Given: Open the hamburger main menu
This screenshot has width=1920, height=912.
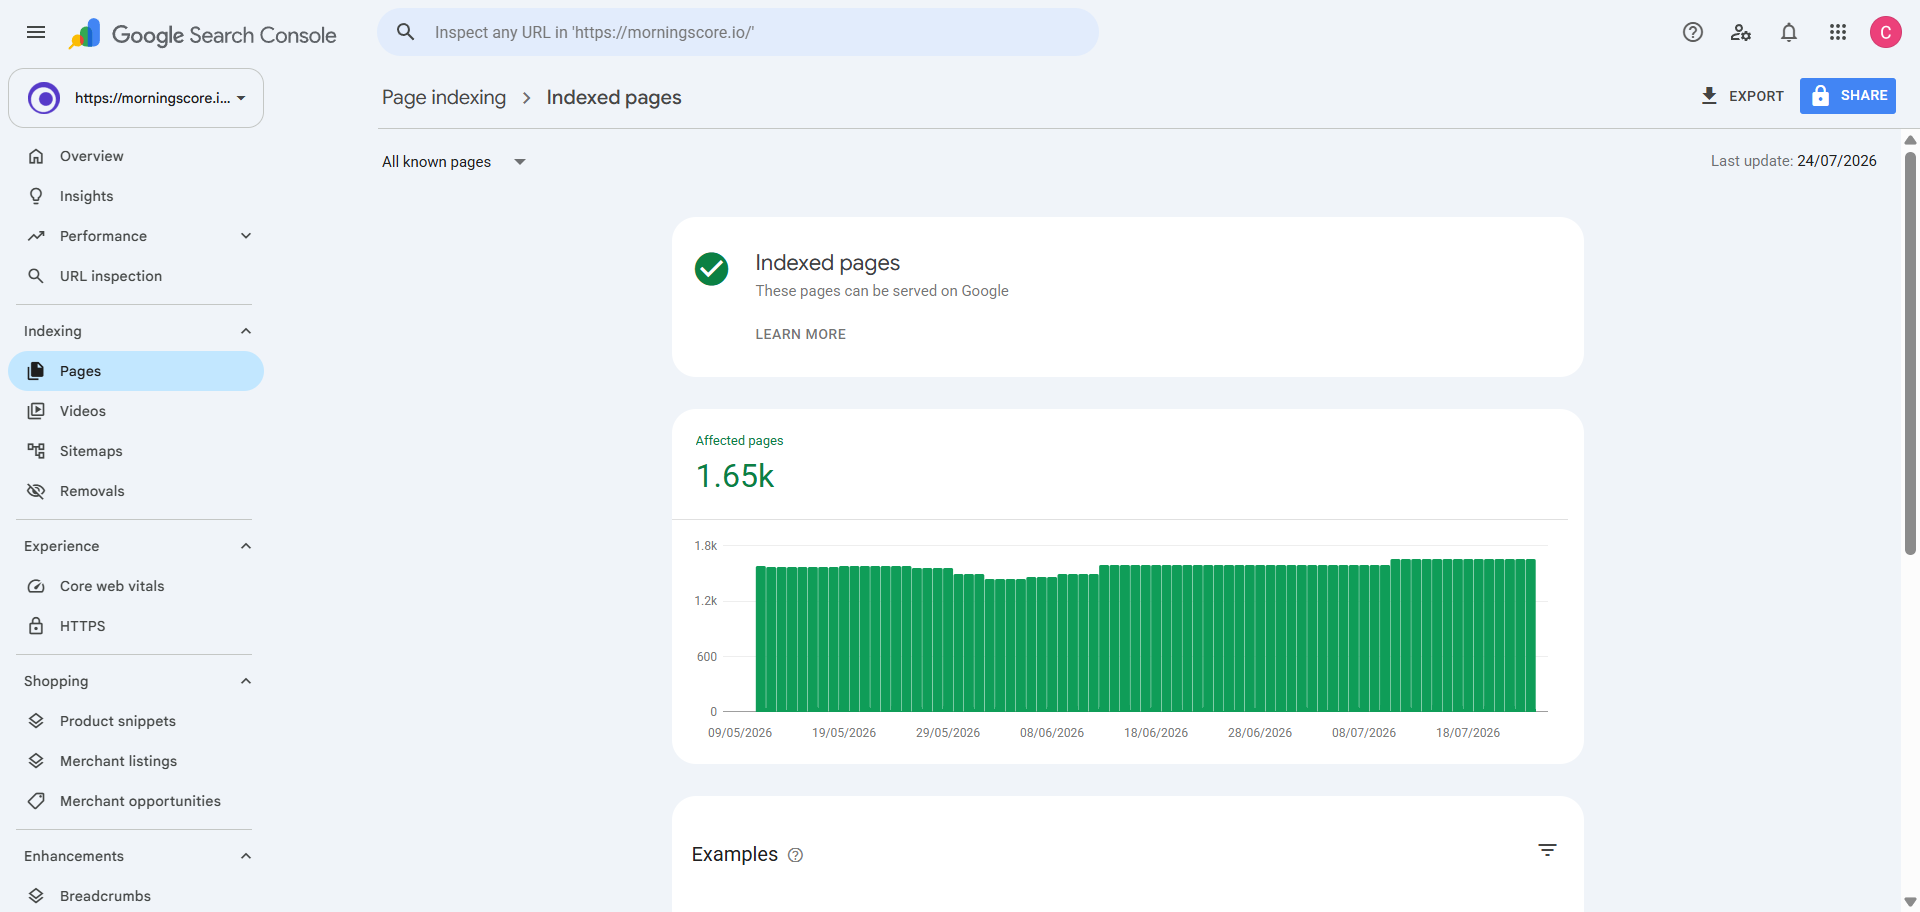Looking at the screenshot, I should pos(36,32).
